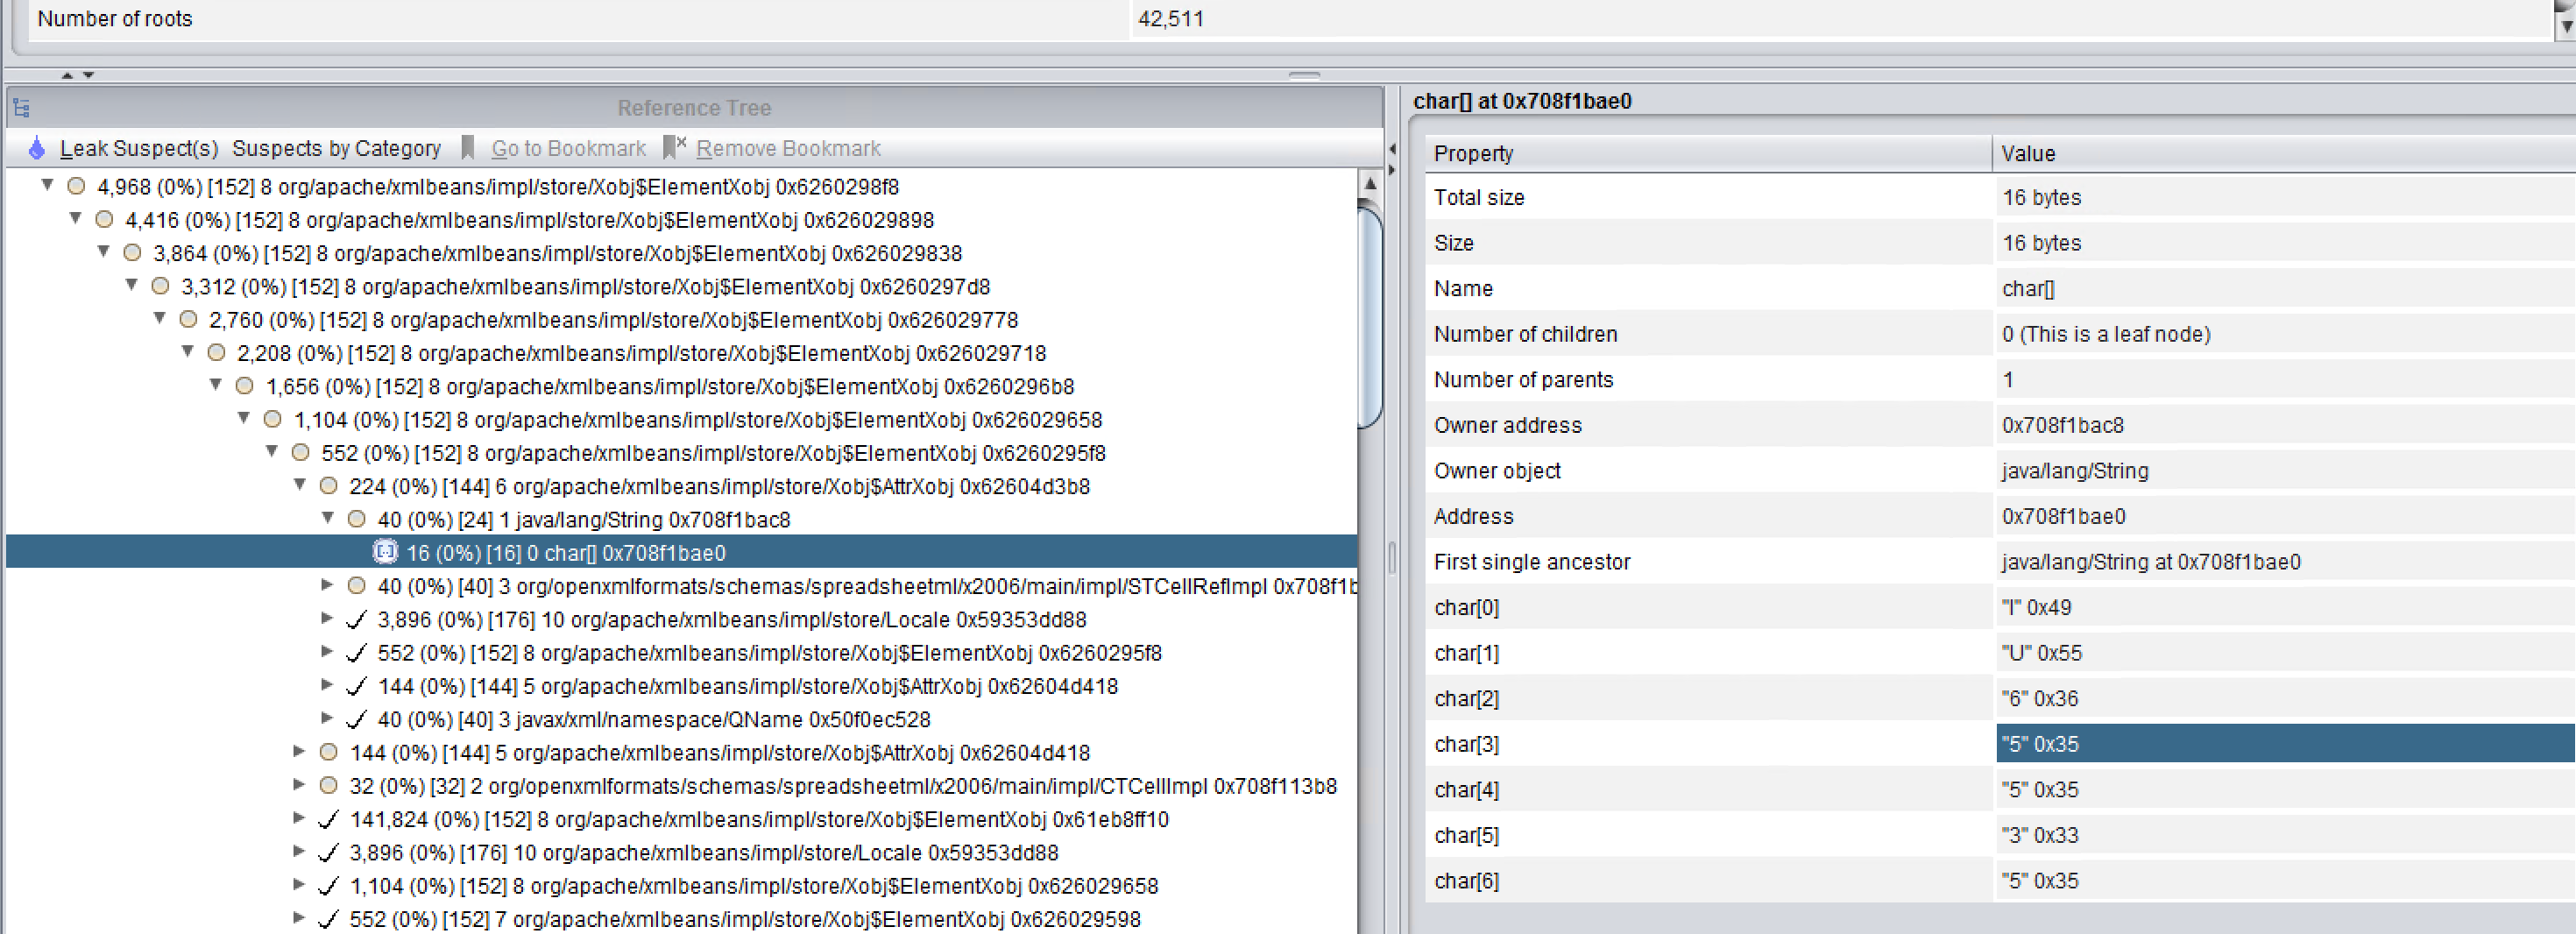Image resolution: width=2576 pixels, height=934 pixels.
Task: Click scroll-up arrow of Reference Tree scrollbar
Action: [1371, 183]
